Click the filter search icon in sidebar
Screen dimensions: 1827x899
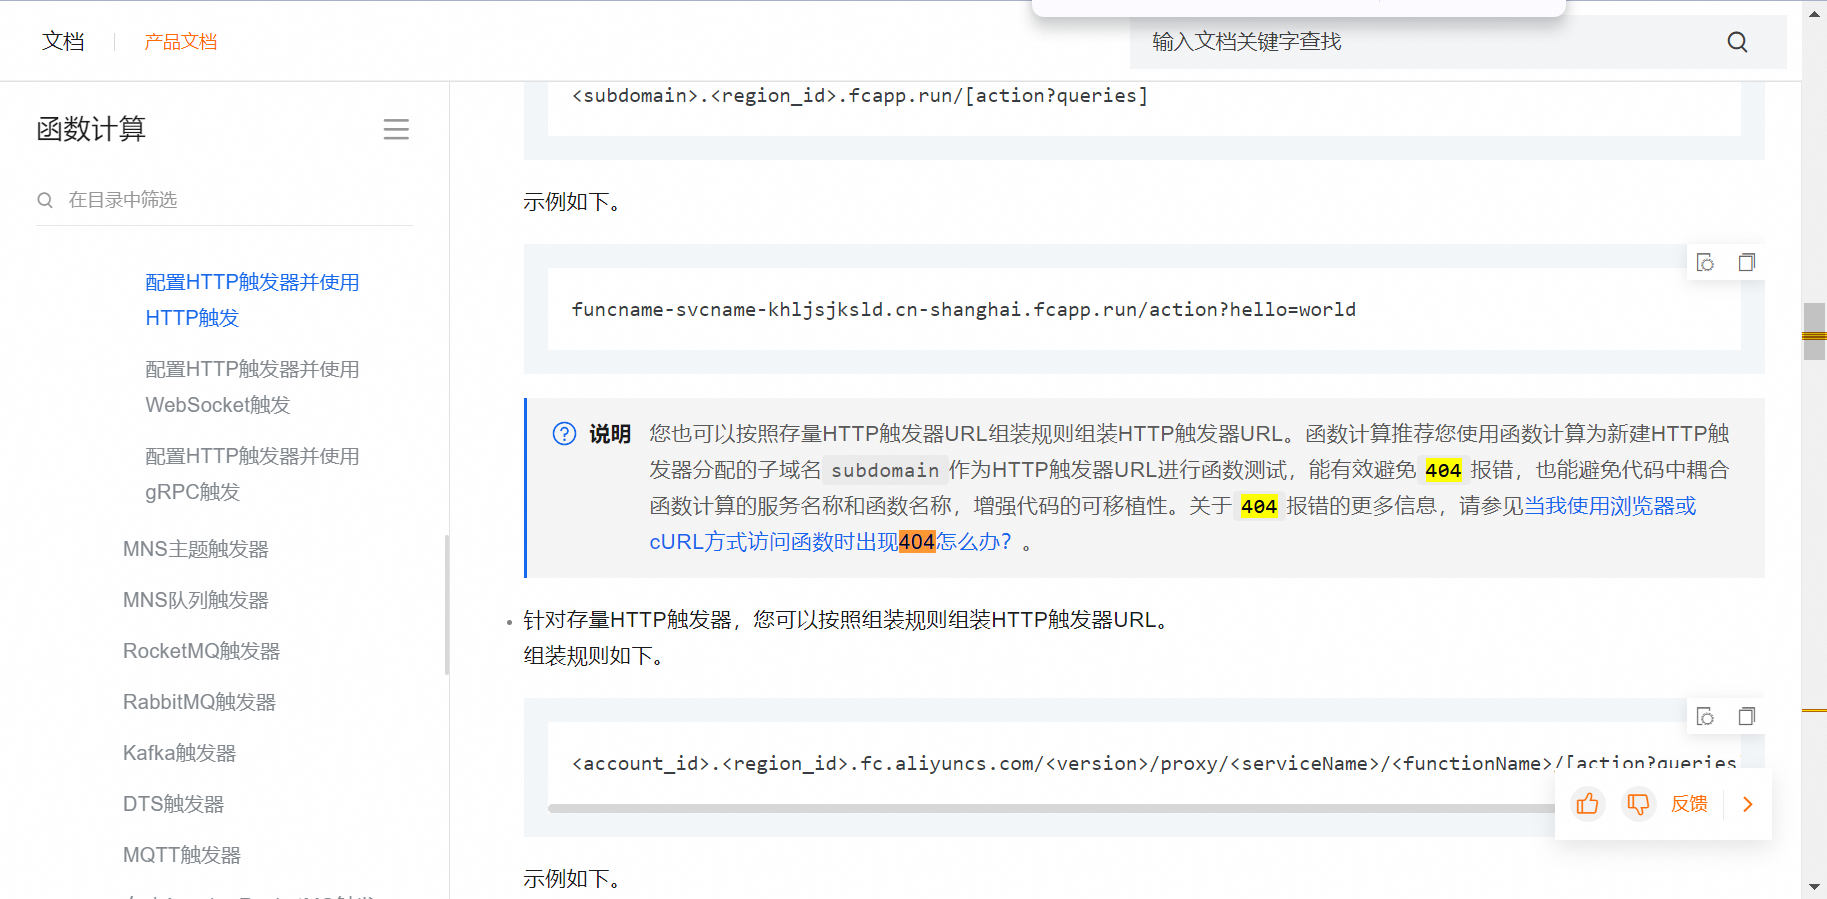(x=45, y=200)
